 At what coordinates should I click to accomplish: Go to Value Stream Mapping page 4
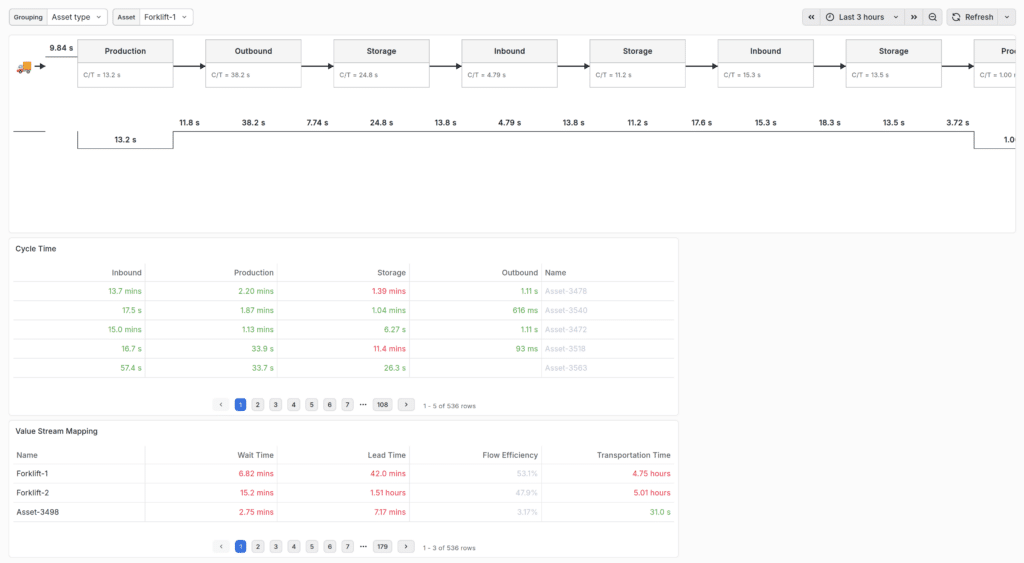(x=294, y=547)
